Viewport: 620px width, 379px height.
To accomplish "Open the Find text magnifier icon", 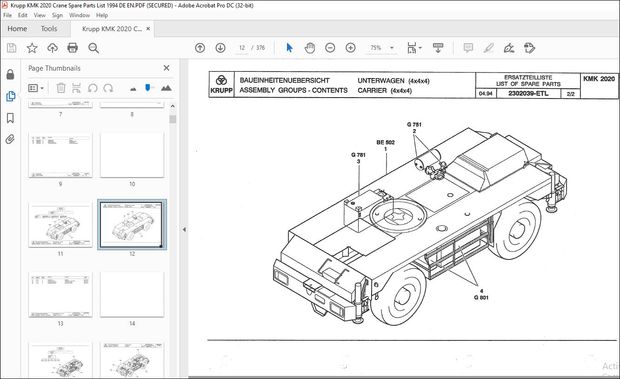I will point(94,48).
